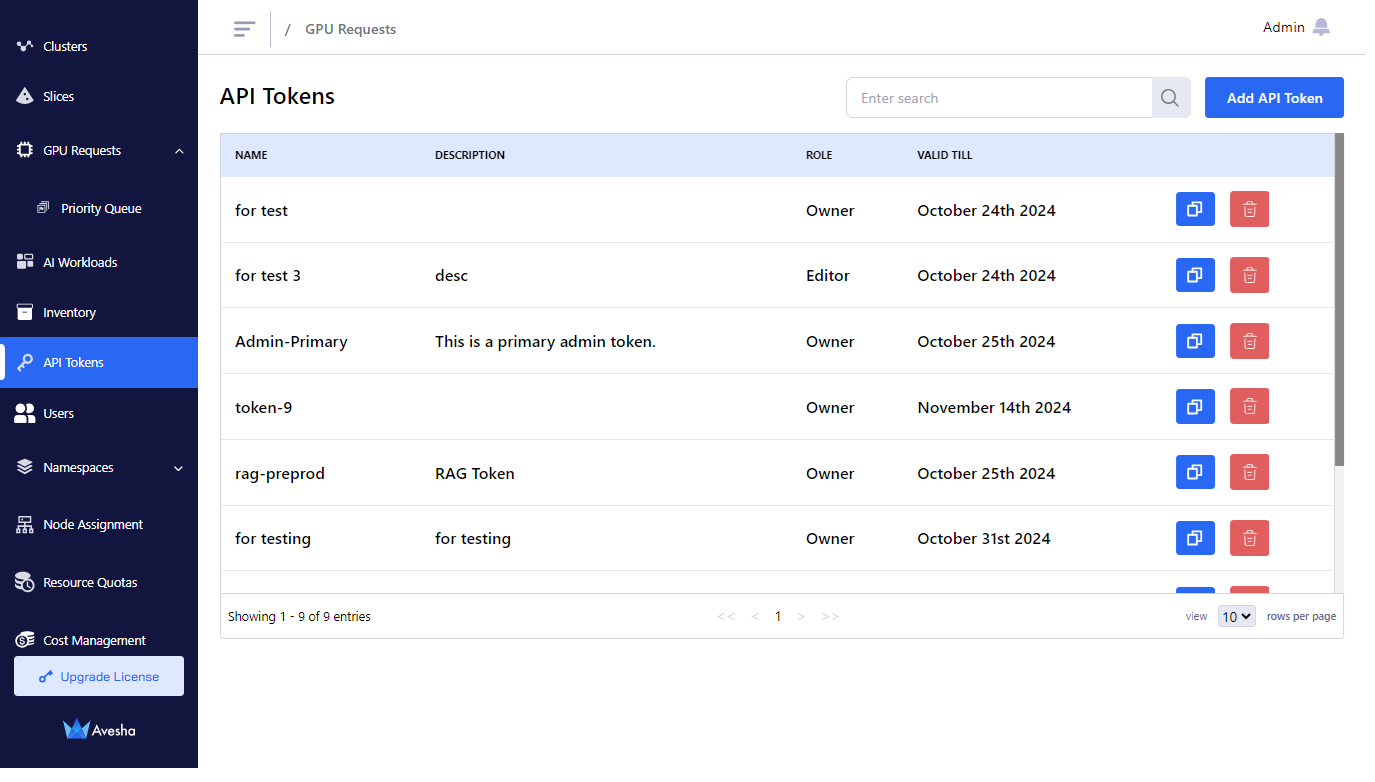Copy the Admin-Primary token
This screenshot has height=782, width=1375.
(x=1195, y=341)
